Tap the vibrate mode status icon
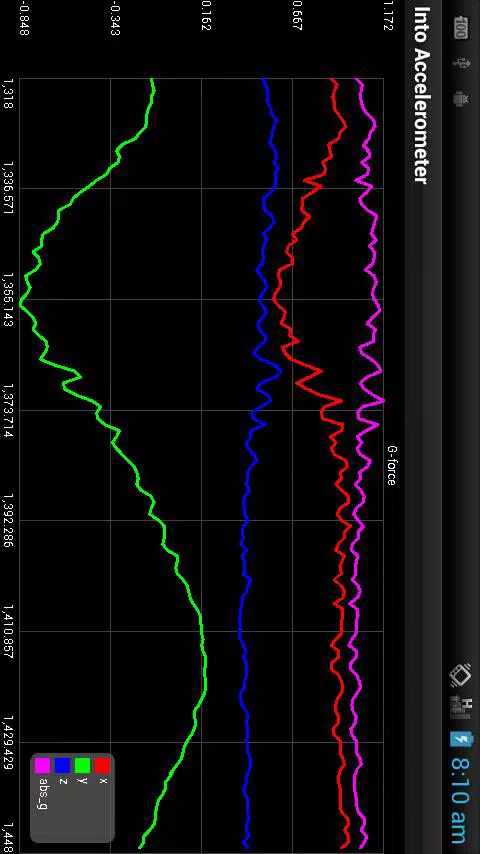 point(461,675)
